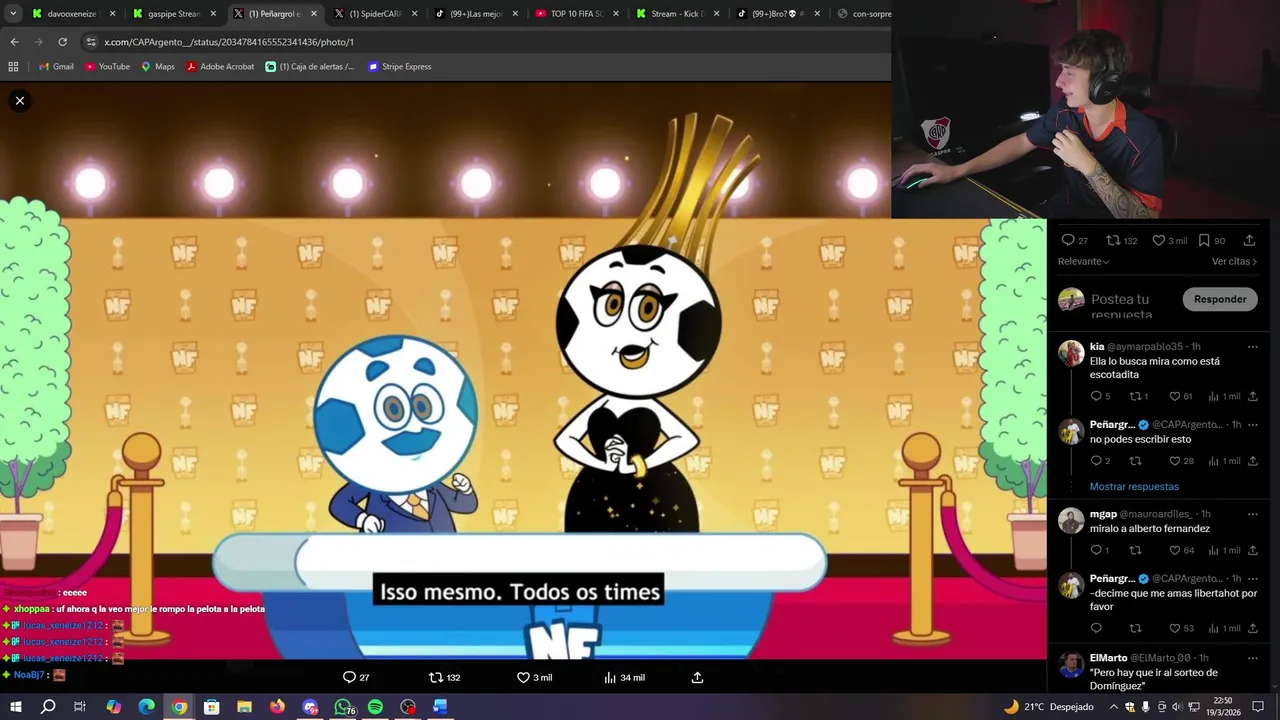Open mgap's profile avatar
Screen dimensions: 1280x720
[x=1071, y=520]
